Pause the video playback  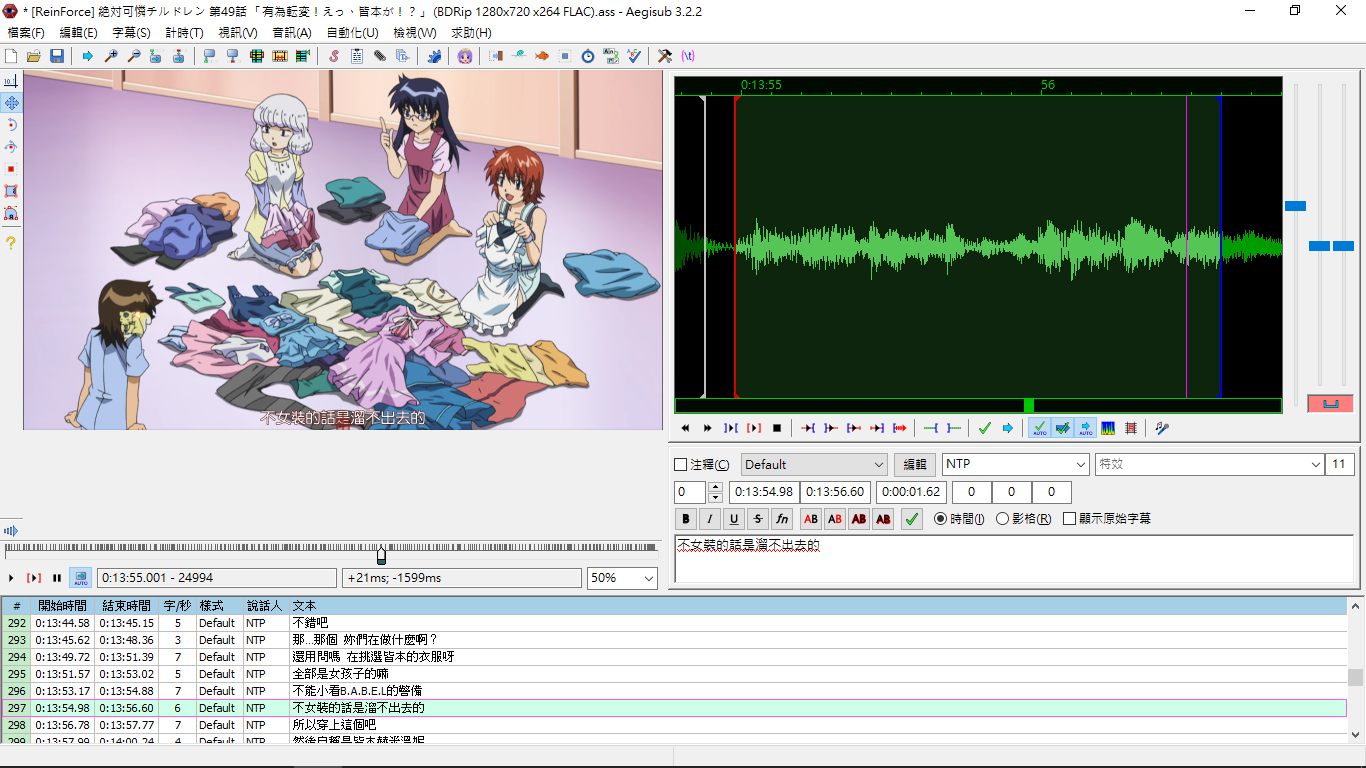click(57, 578)
